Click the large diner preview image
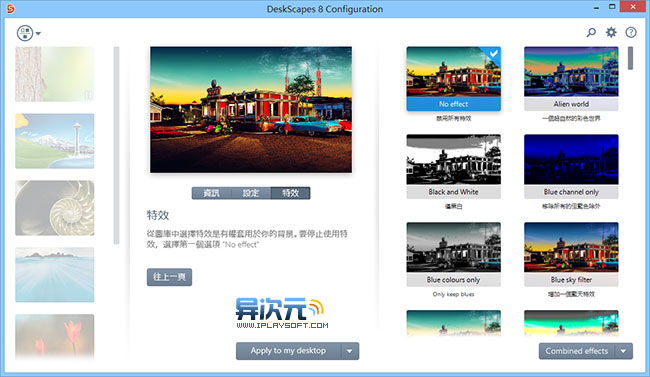 pos(251,109)
